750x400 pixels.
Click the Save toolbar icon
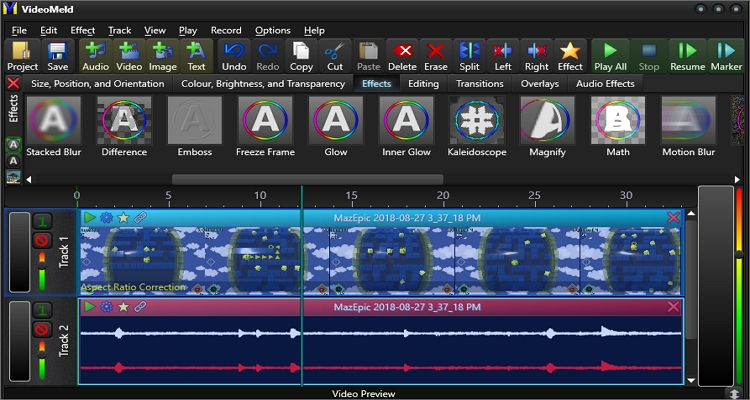[57, 56]
